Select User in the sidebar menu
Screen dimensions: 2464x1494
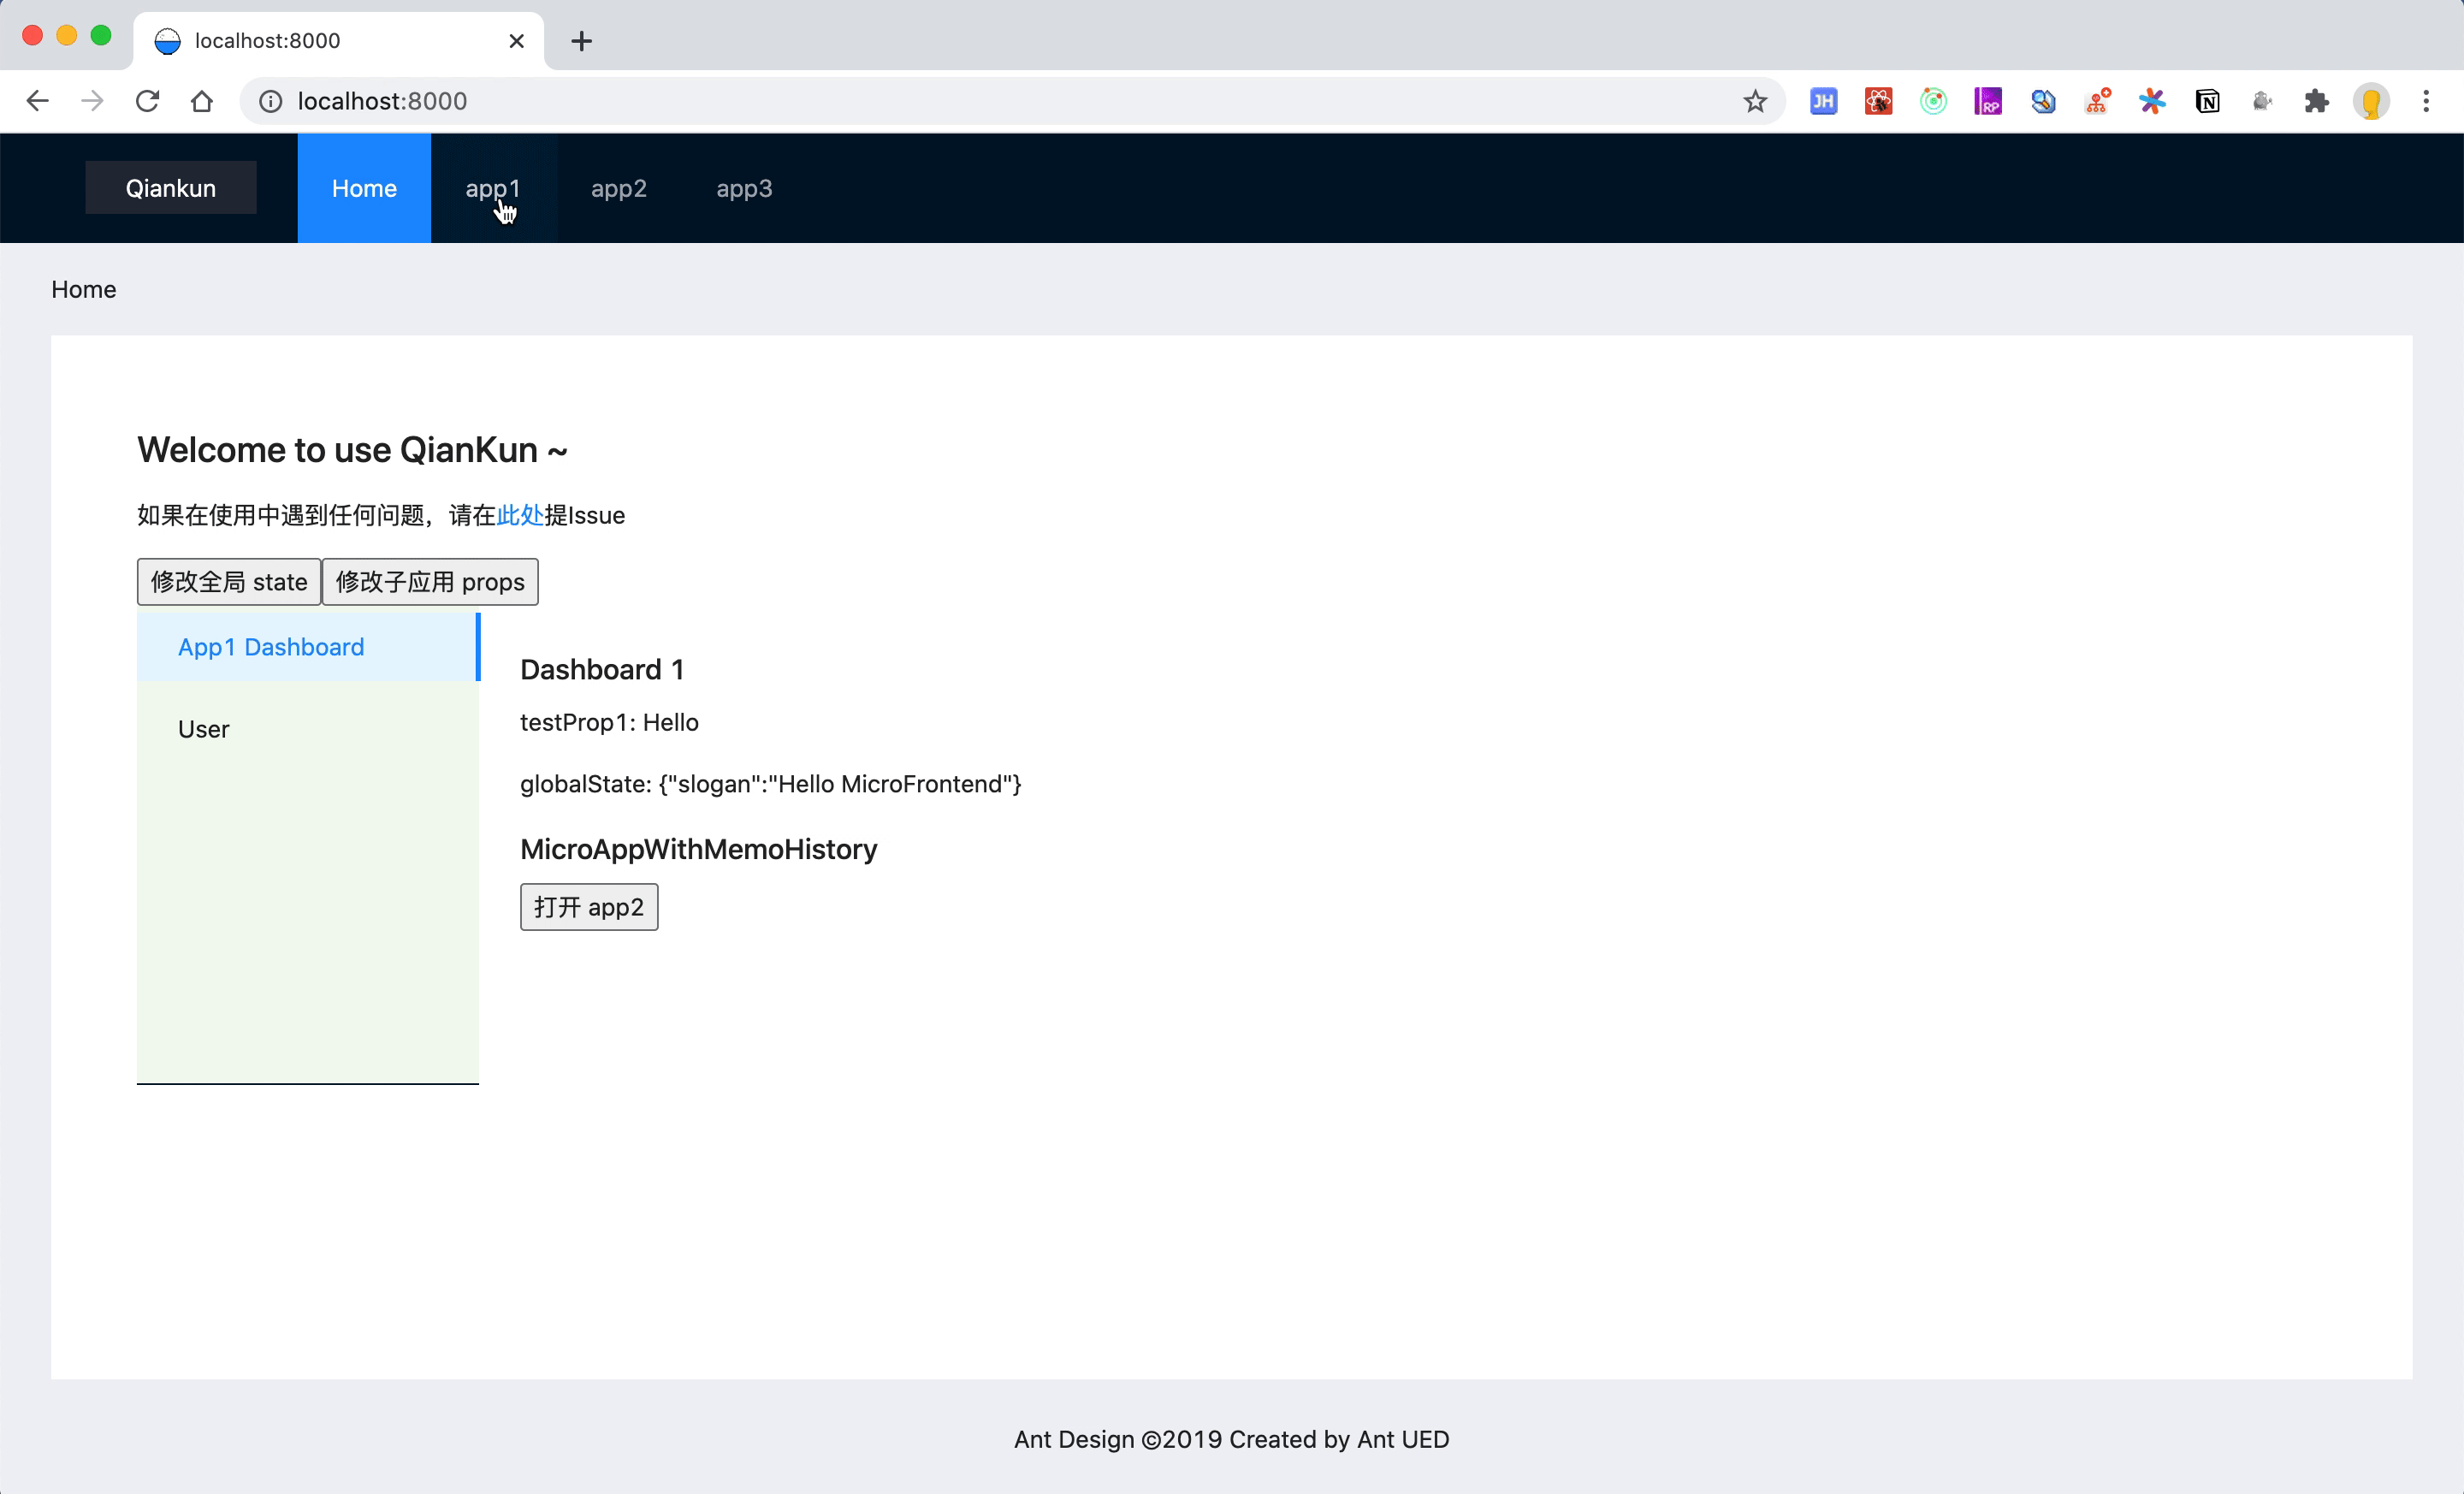coord(203,729)
